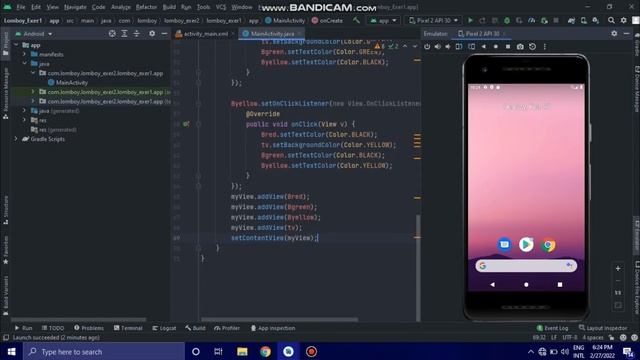Hide the Project panel with minus icon

(164, 33)
